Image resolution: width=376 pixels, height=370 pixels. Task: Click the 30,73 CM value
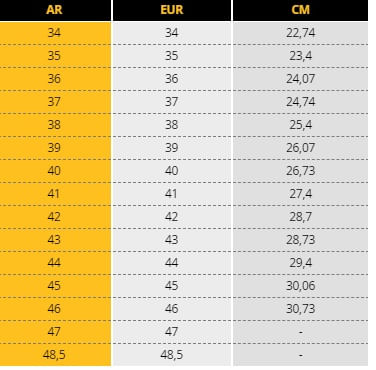[300, 309]
